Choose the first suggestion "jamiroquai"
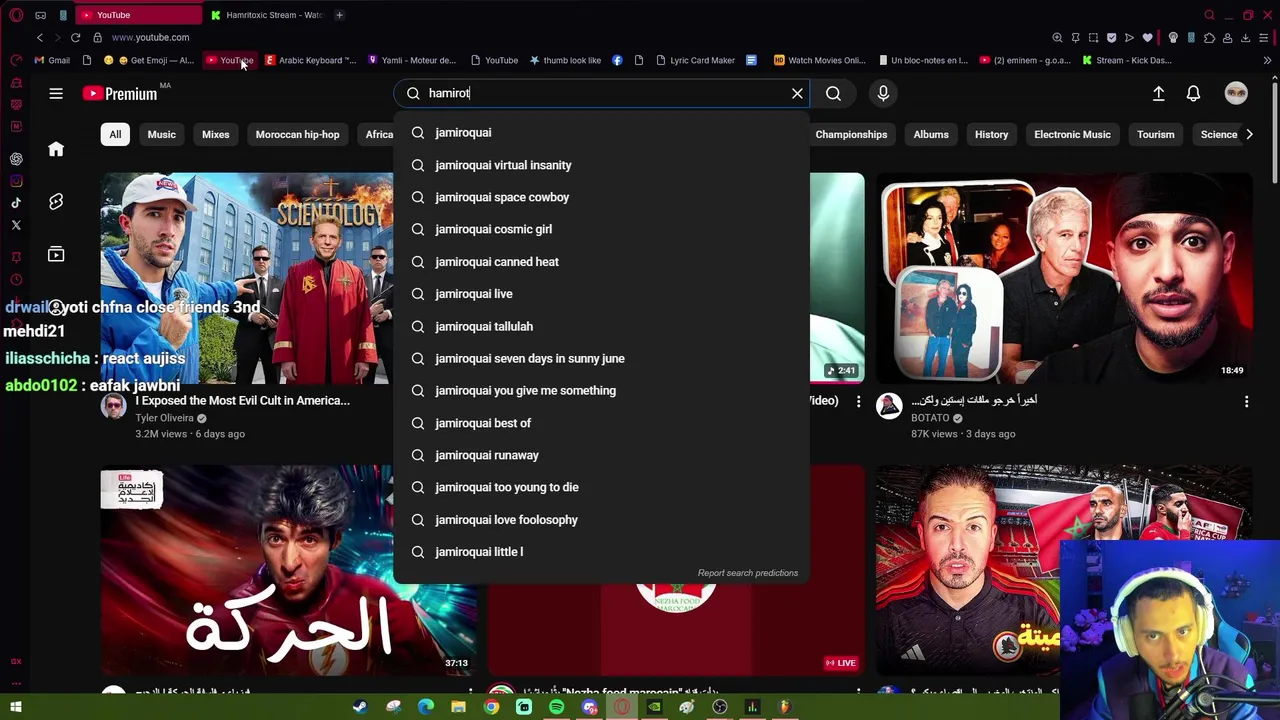 [601, 132]
